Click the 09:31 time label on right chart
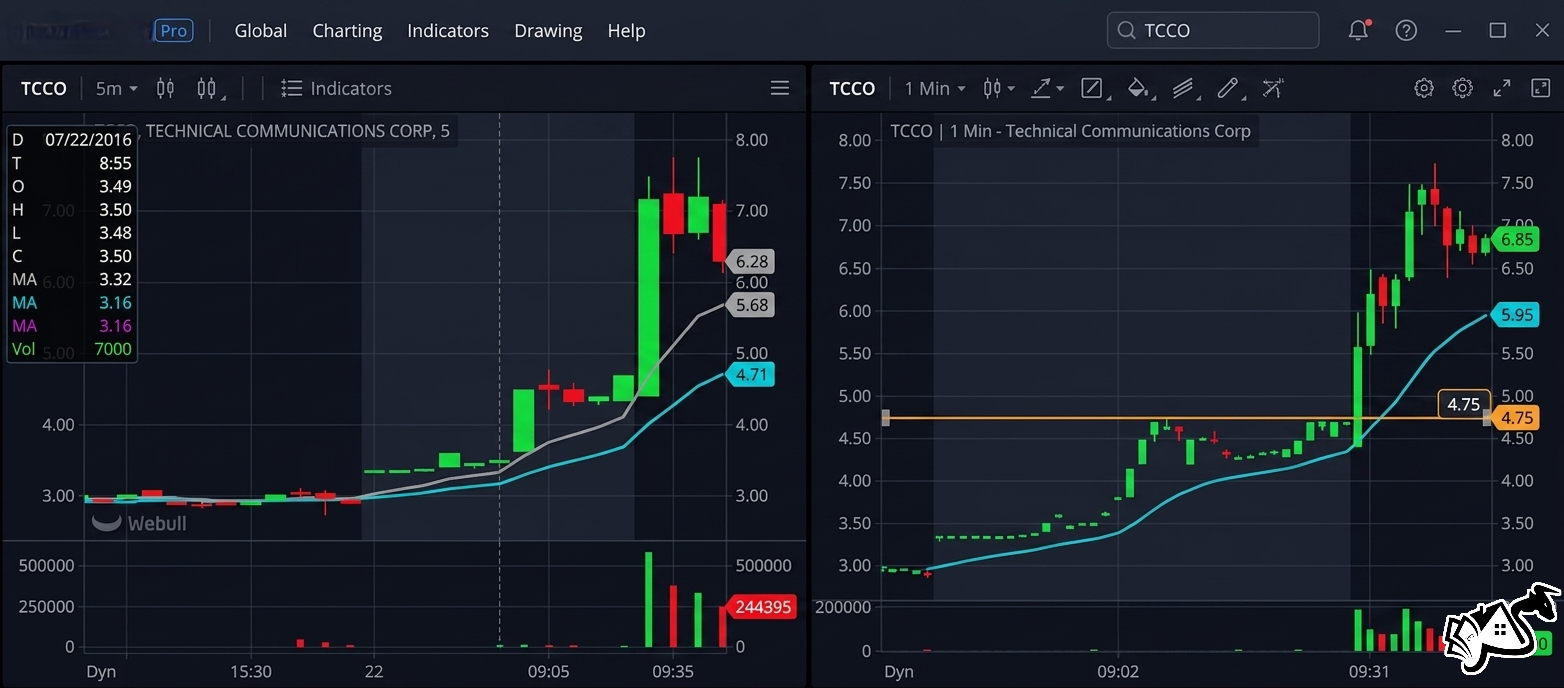The width and height of the screenshot is (1564, 688). coord(1369,671)
